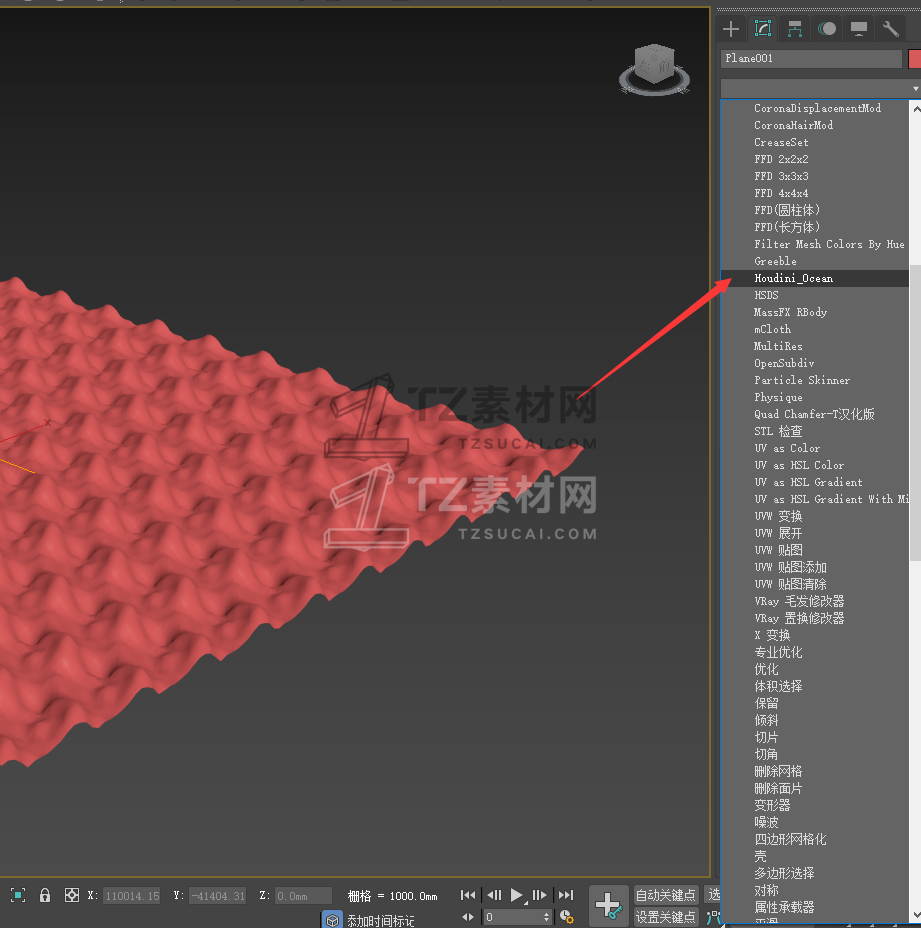The width and height of the screenshot is (921, 928).
Task: Click the 自动关键点 auto key button
Action: (x=665, y=895)
